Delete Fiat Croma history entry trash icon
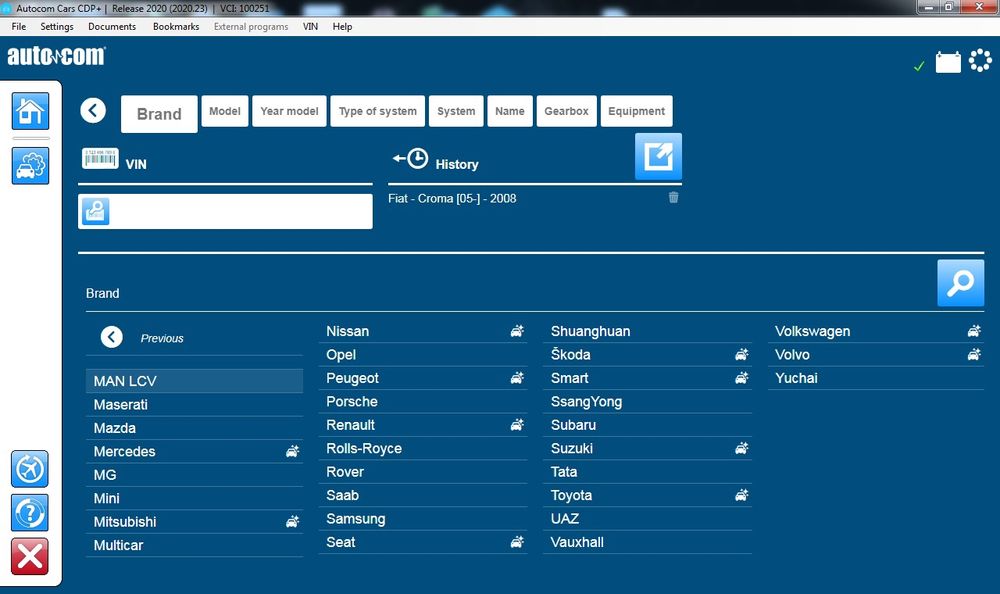The height and width of the screenshot is (594, 1000). (673, 197)
